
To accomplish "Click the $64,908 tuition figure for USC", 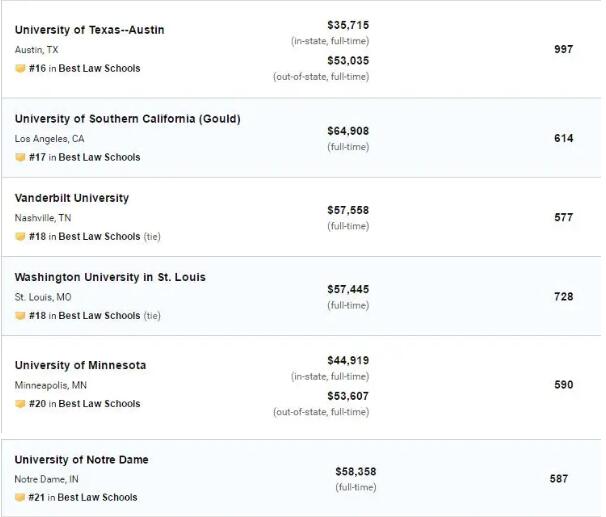I will pos(348,131).
